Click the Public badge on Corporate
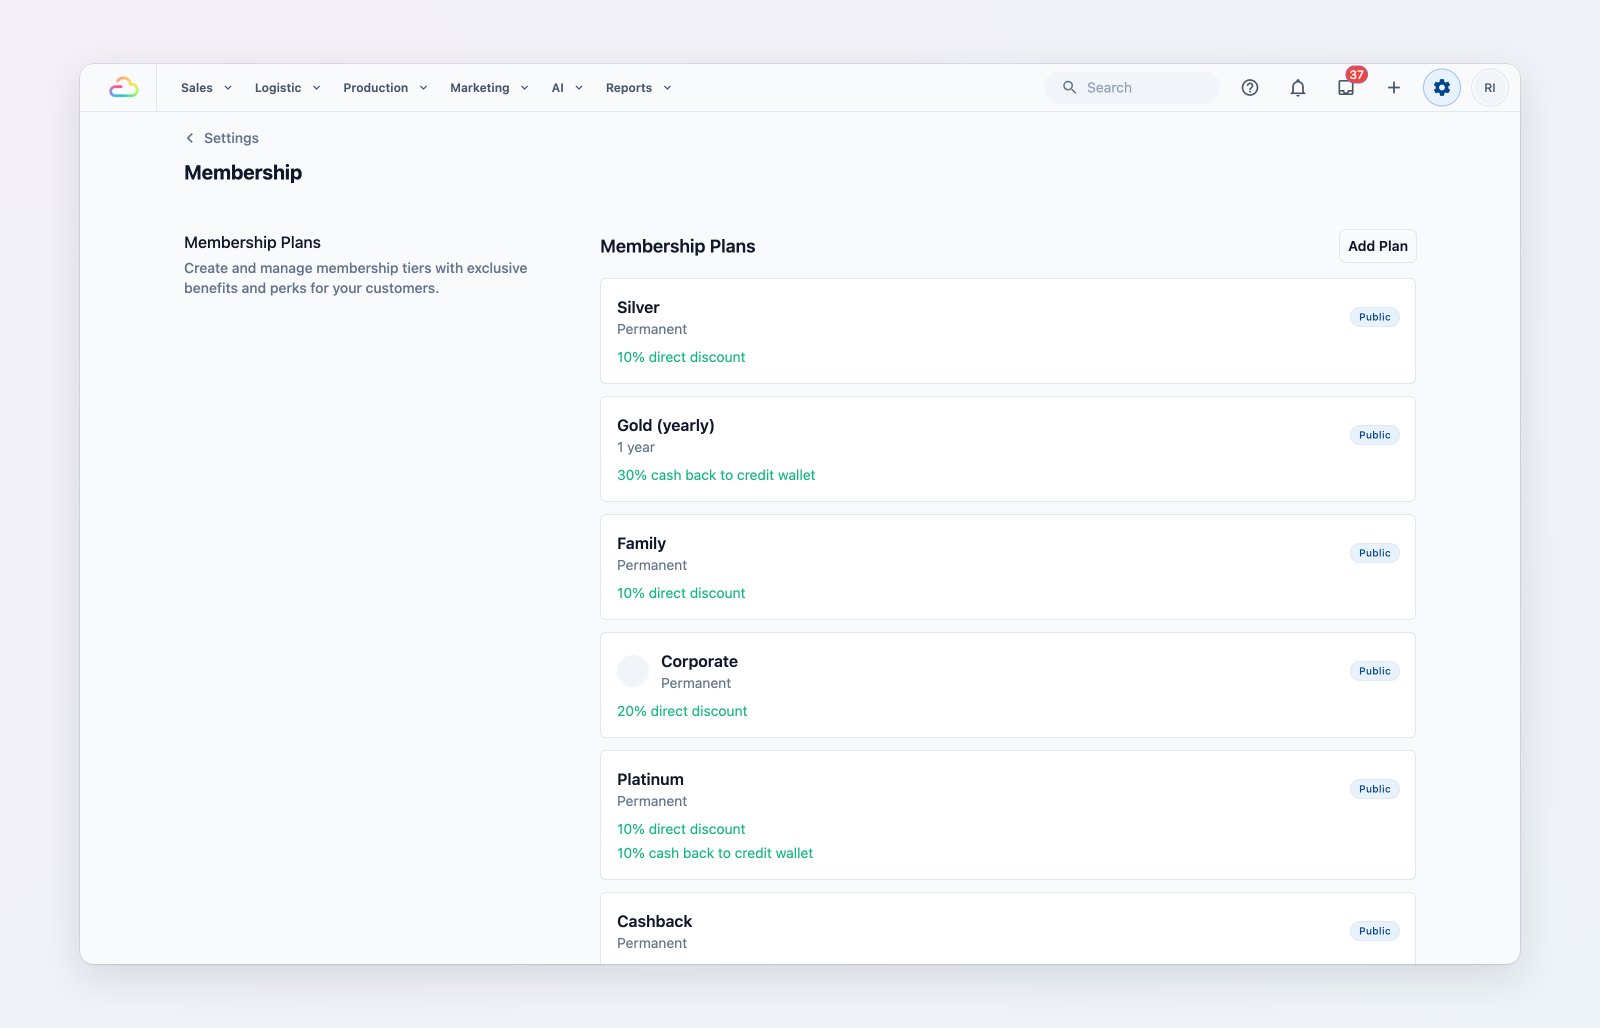The width and height of the screenshot is (1600, 1028). (x=1374, y=671)
